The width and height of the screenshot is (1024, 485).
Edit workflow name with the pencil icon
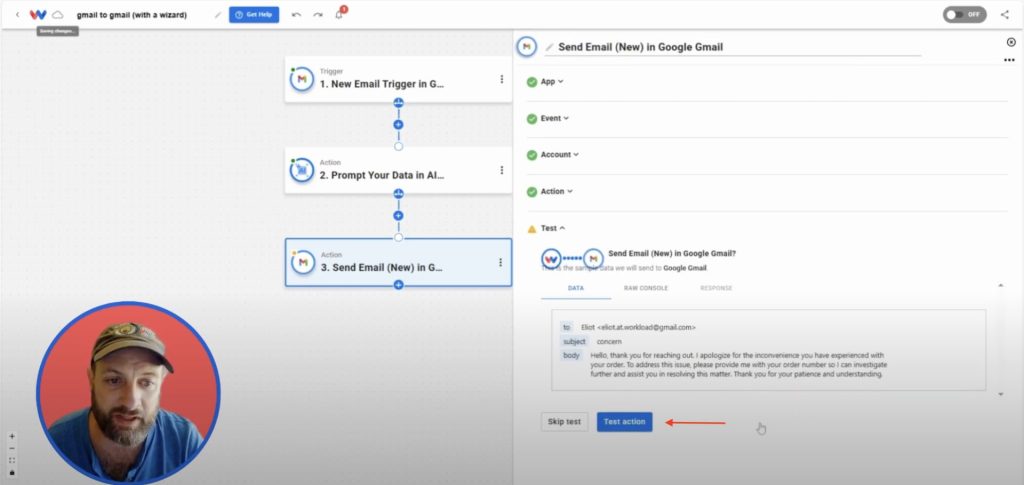tap(217, 14)
